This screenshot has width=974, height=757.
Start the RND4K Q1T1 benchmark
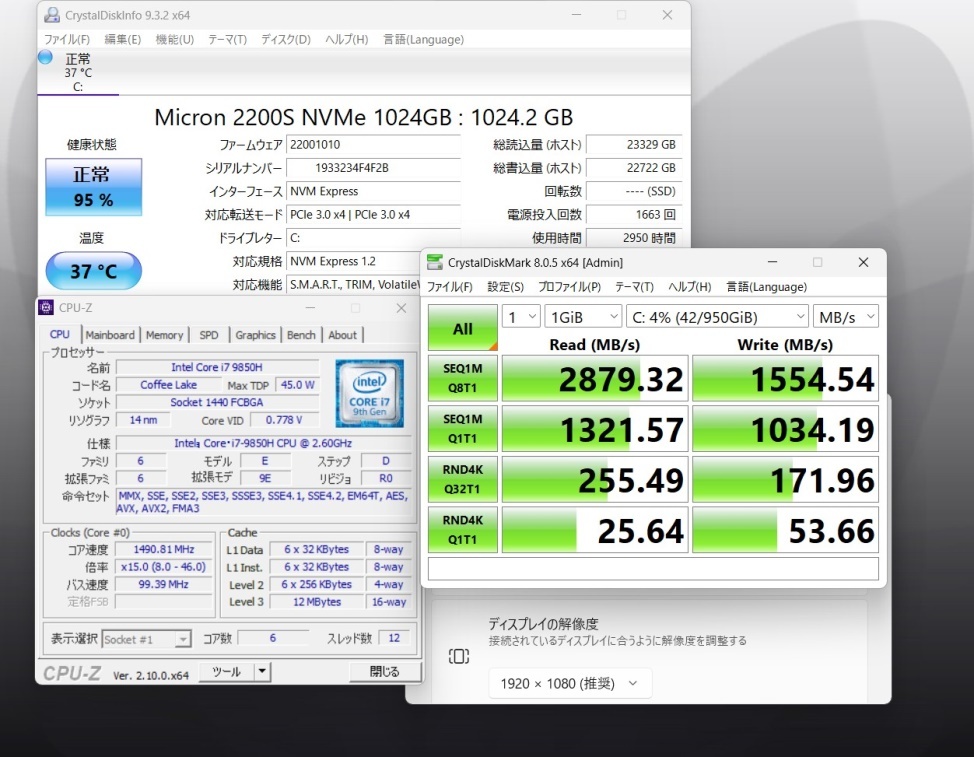point(462,530)
